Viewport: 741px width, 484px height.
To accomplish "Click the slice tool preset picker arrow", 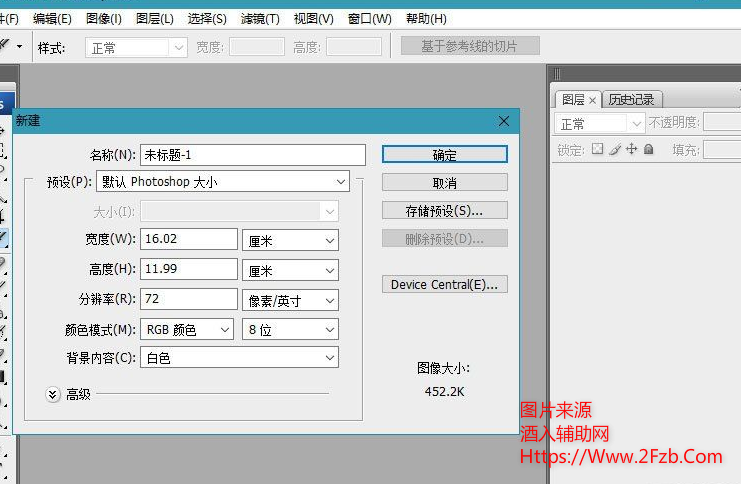I will [x=19, y=46].
